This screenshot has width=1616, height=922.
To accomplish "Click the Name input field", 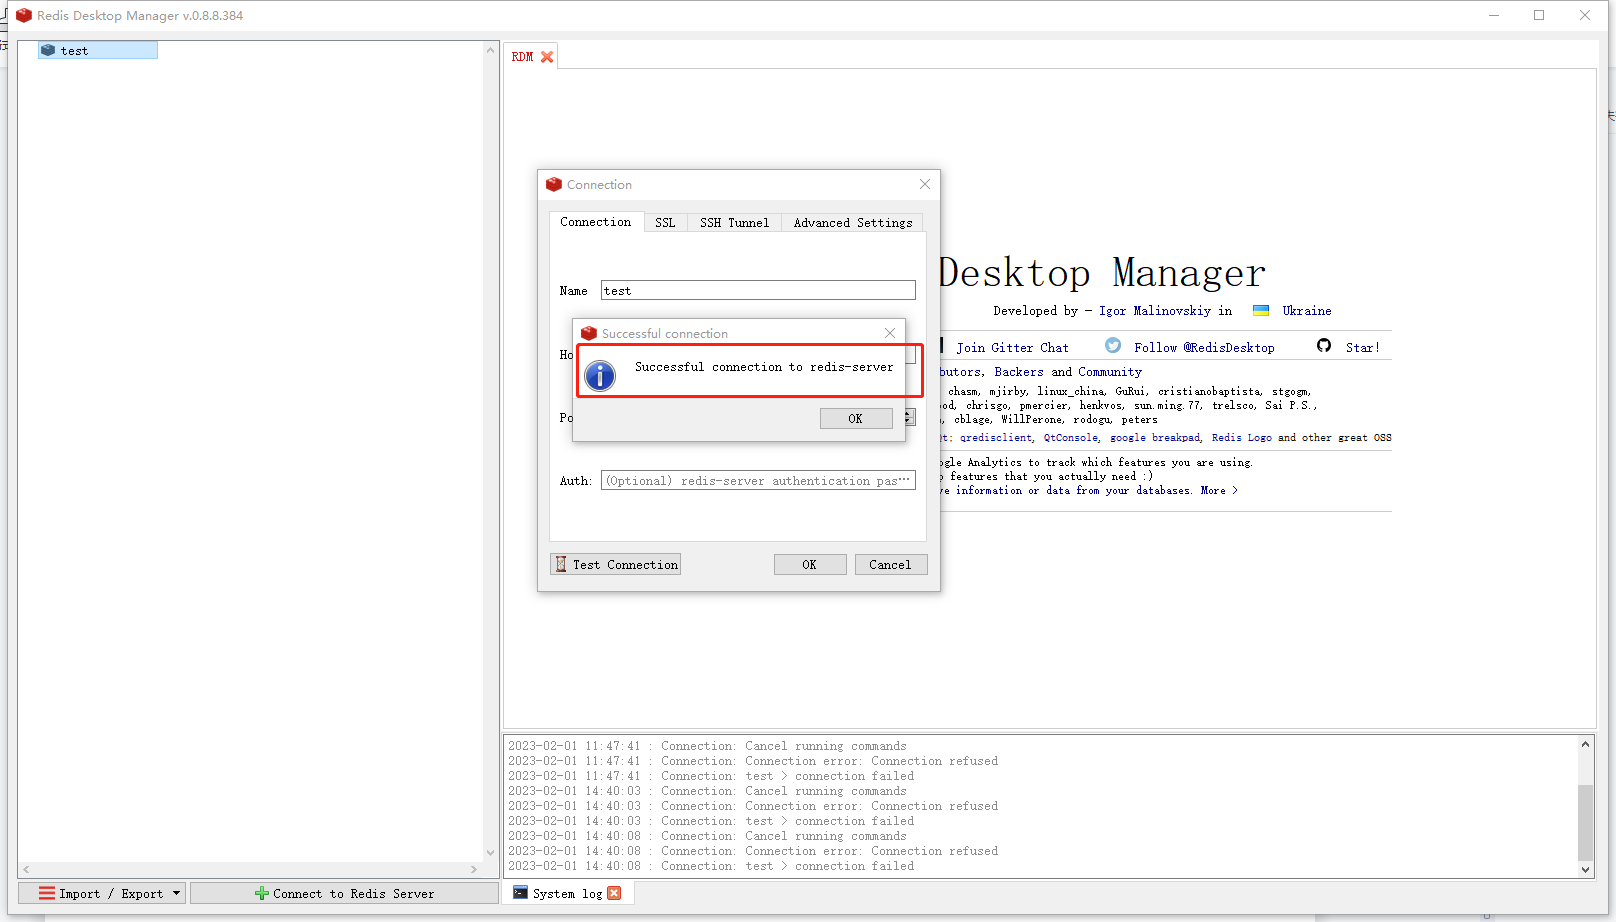I will 758,290.
